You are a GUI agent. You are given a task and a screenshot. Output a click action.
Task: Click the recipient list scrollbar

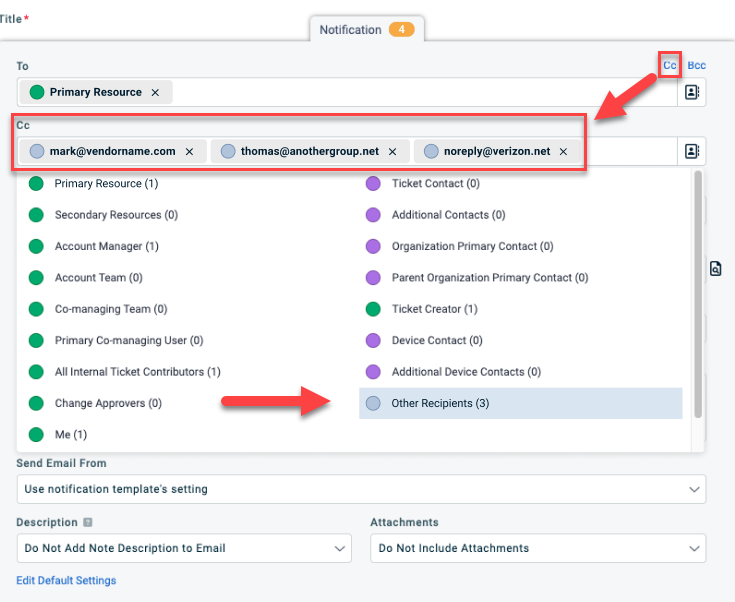pyautogui.click(x=697, y=290)
